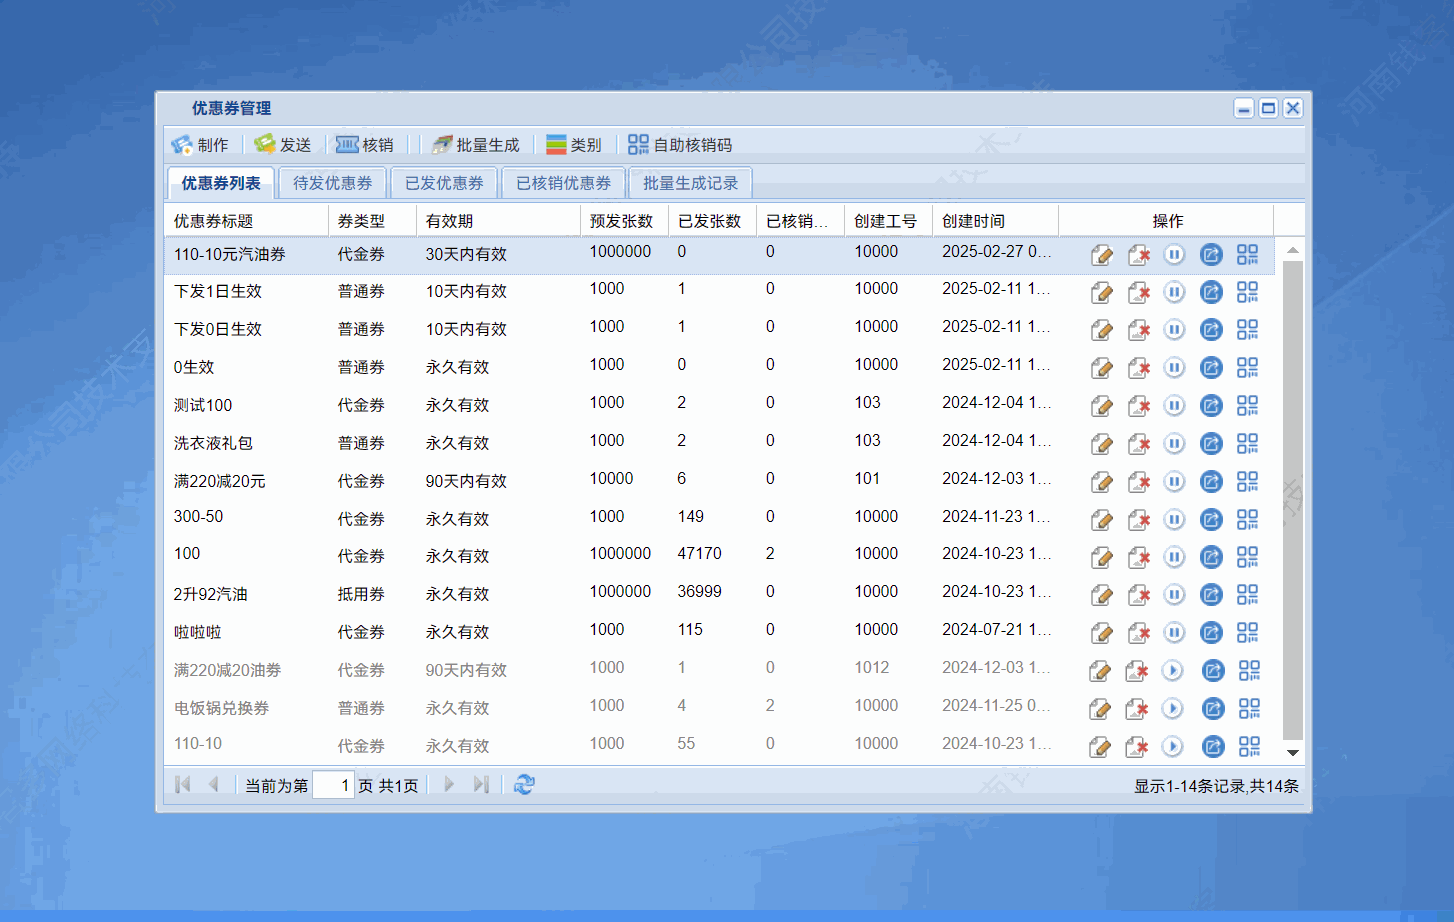This screenshot has width=1454, height=922.
Task: Pause the 啦啦啦 coupon
Action: click(1174, 633)
